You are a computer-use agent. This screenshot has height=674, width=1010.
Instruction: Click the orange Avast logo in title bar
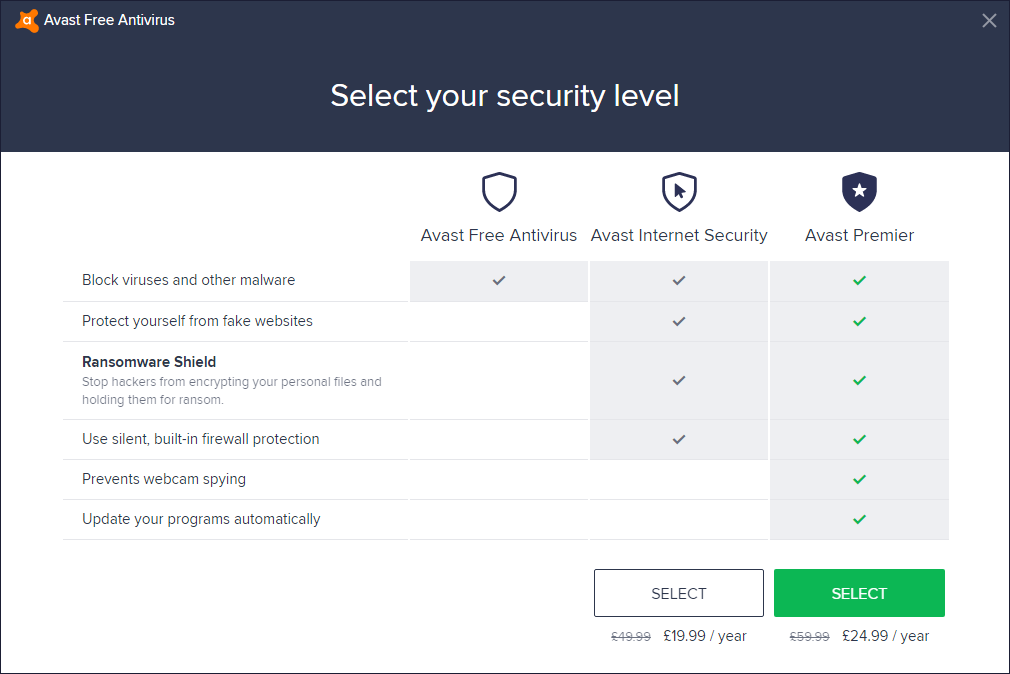(x=27, y=20)
